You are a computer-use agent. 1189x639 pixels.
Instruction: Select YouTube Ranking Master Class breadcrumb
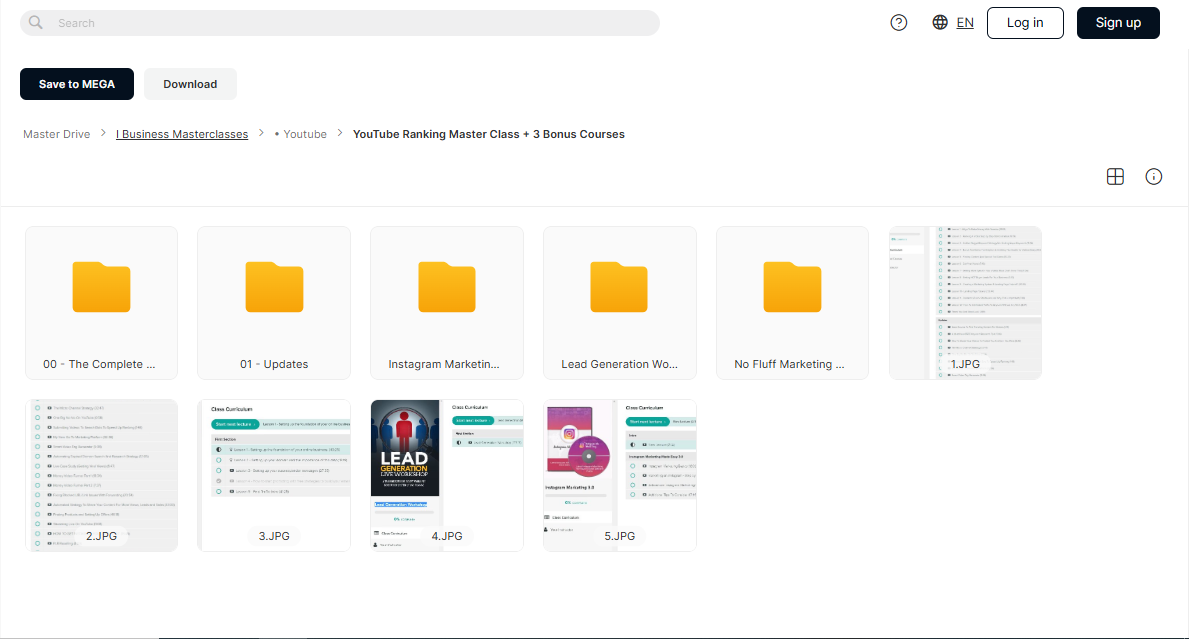click(488, 134)
